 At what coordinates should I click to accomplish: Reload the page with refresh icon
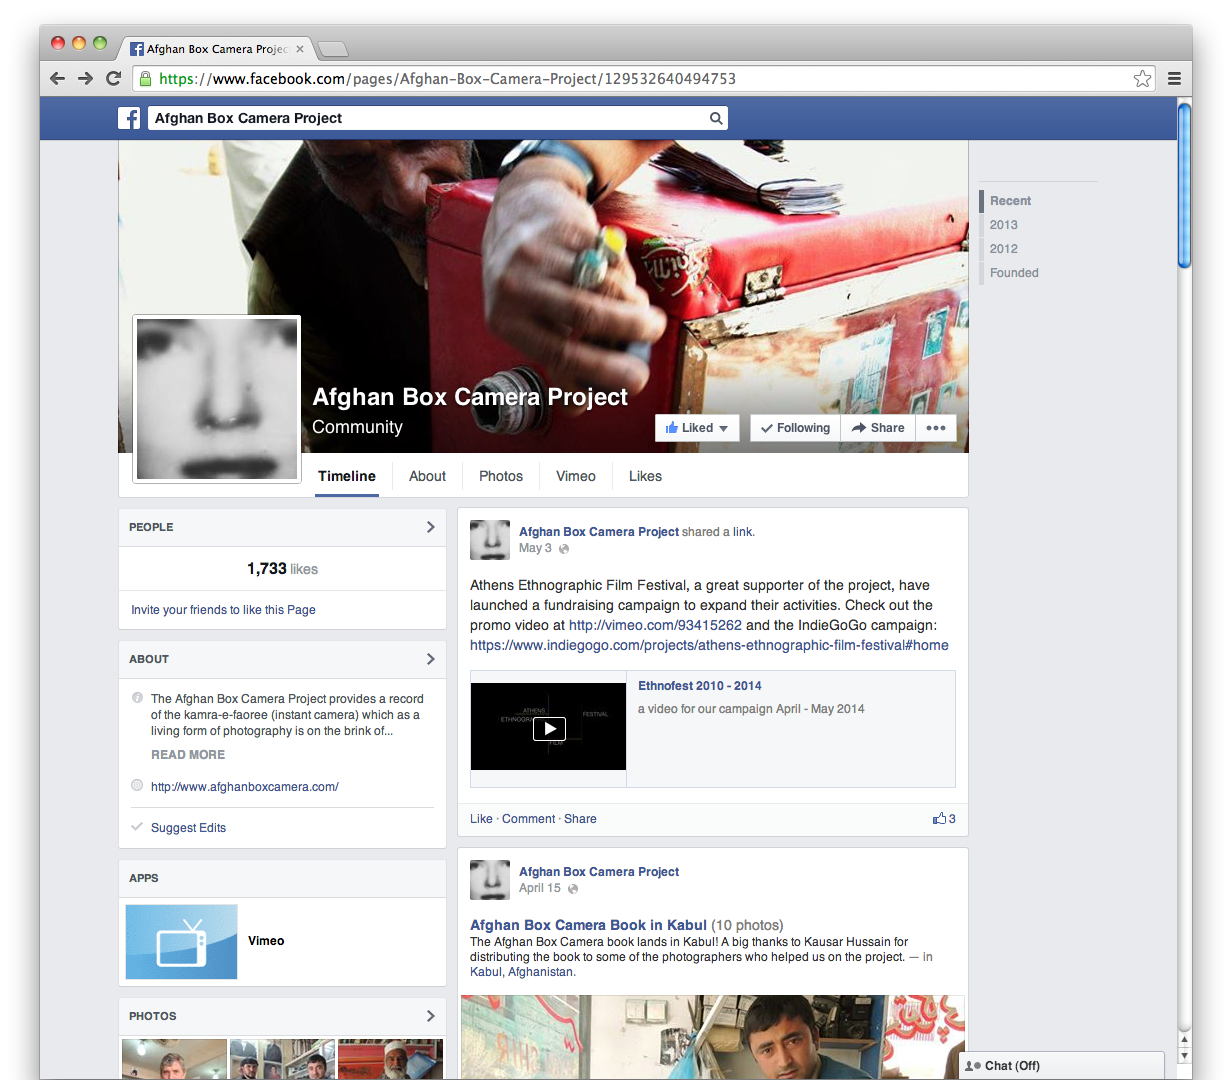tap(114, 78)
